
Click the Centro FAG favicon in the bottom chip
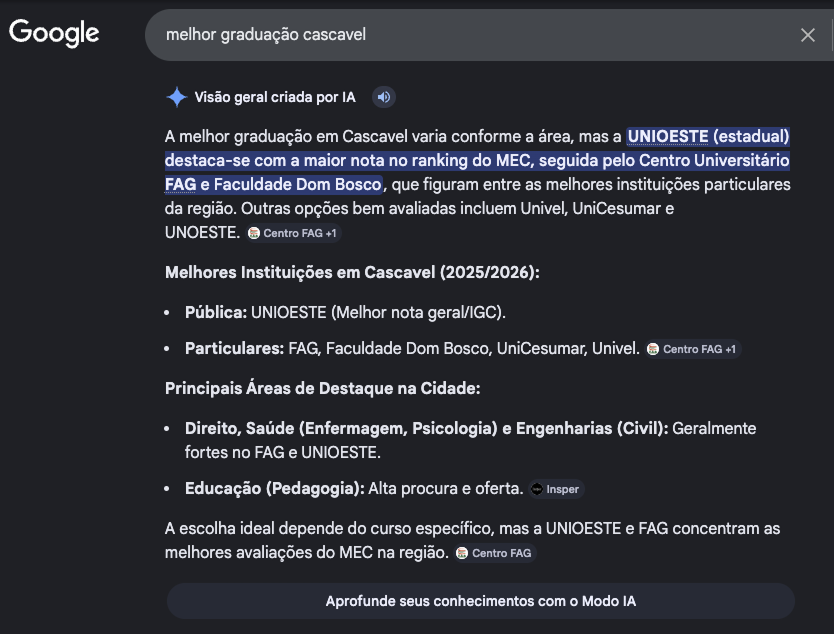[462, 552]
